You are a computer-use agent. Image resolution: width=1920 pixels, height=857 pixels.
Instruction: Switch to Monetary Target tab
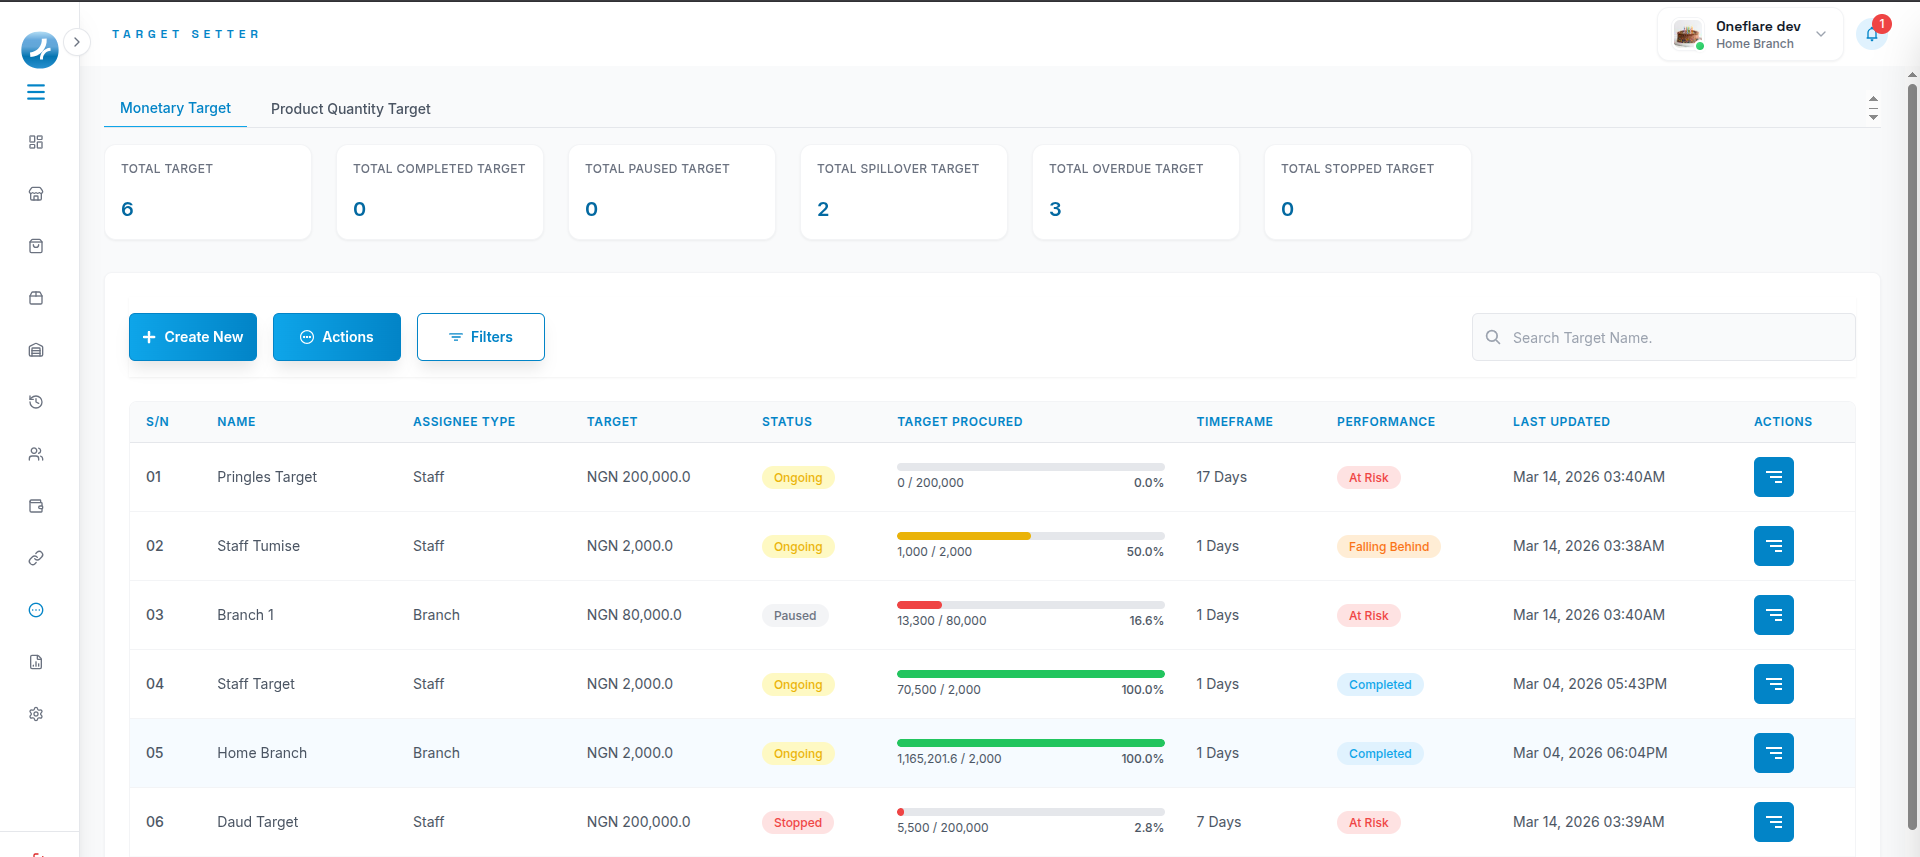[175, 108]
